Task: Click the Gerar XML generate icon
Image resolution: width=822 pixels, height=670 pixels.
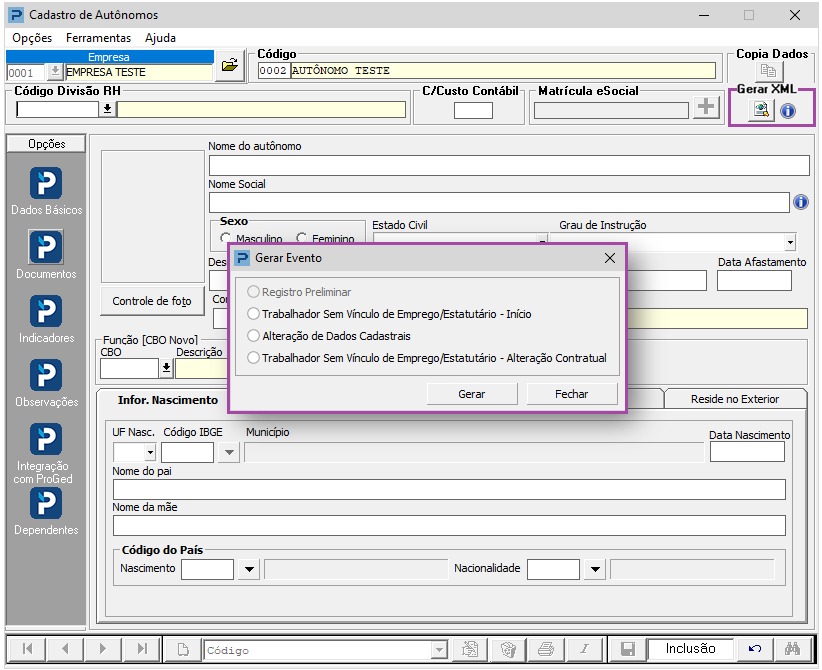Action: tap(761, 110)
